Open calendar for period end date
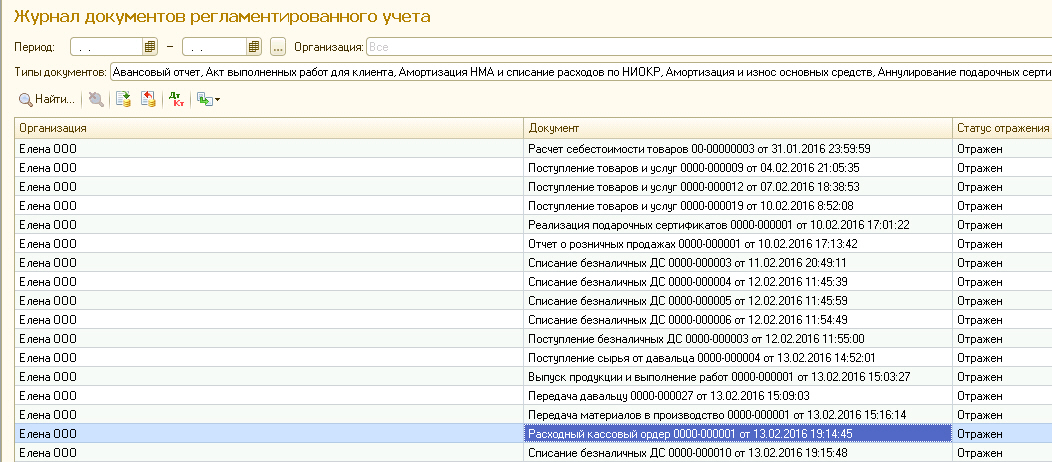The height and width of the screenshot is (462, 1052). (x=254, y=47)
